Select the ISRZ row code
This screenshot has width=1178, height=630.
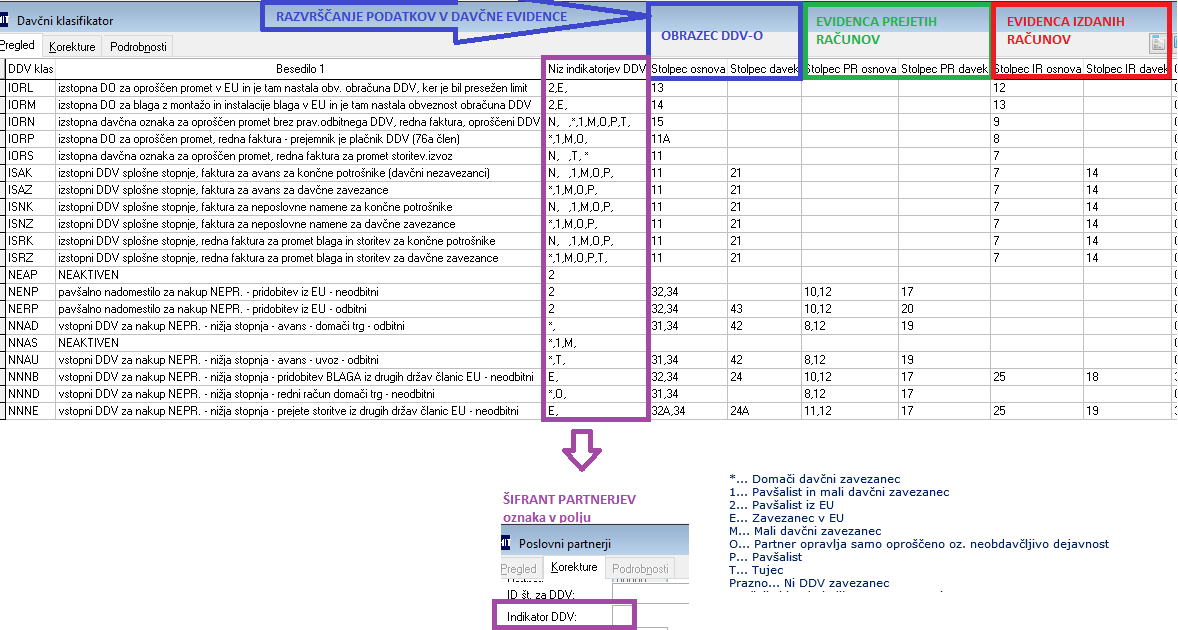click(x=20, y=258)
